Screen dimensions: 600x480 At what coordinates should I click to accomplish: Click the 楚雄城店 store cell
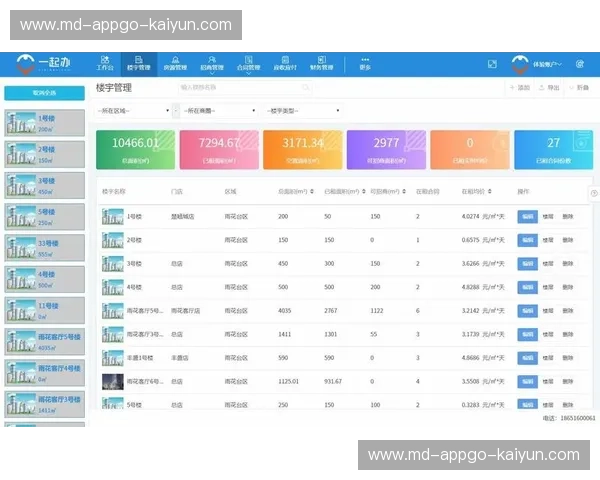tap(183, 217)
